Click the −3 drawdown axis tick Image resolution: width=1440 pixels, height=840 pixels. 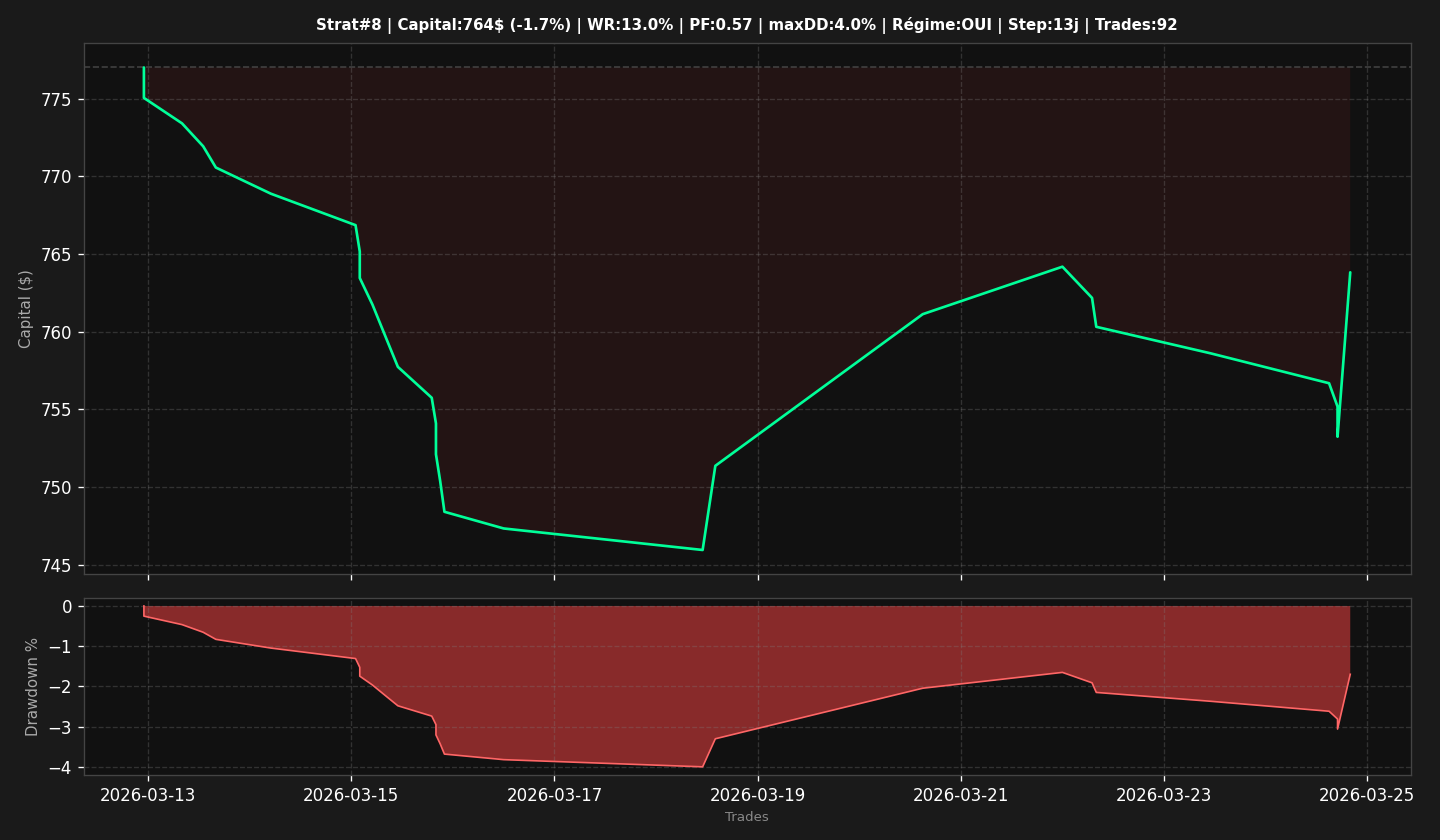coord(60,728)
